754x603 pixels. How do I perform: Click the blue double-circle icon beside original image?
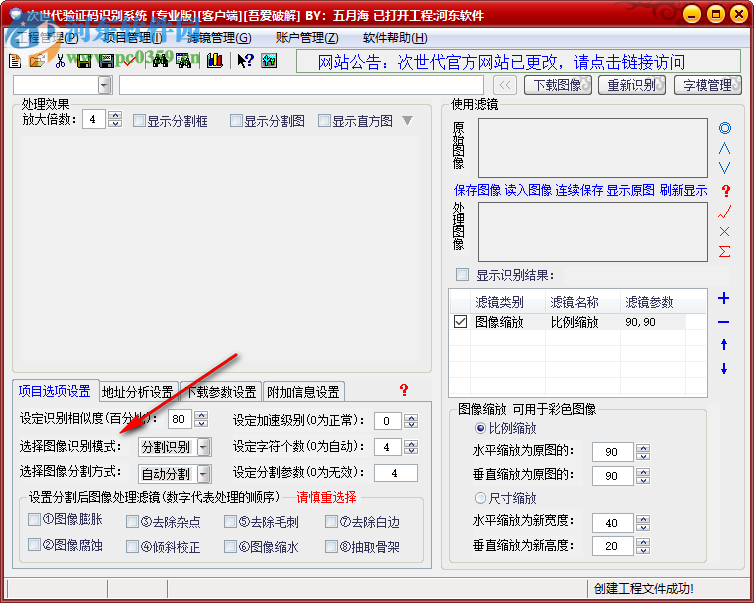(x=725, y=127)
